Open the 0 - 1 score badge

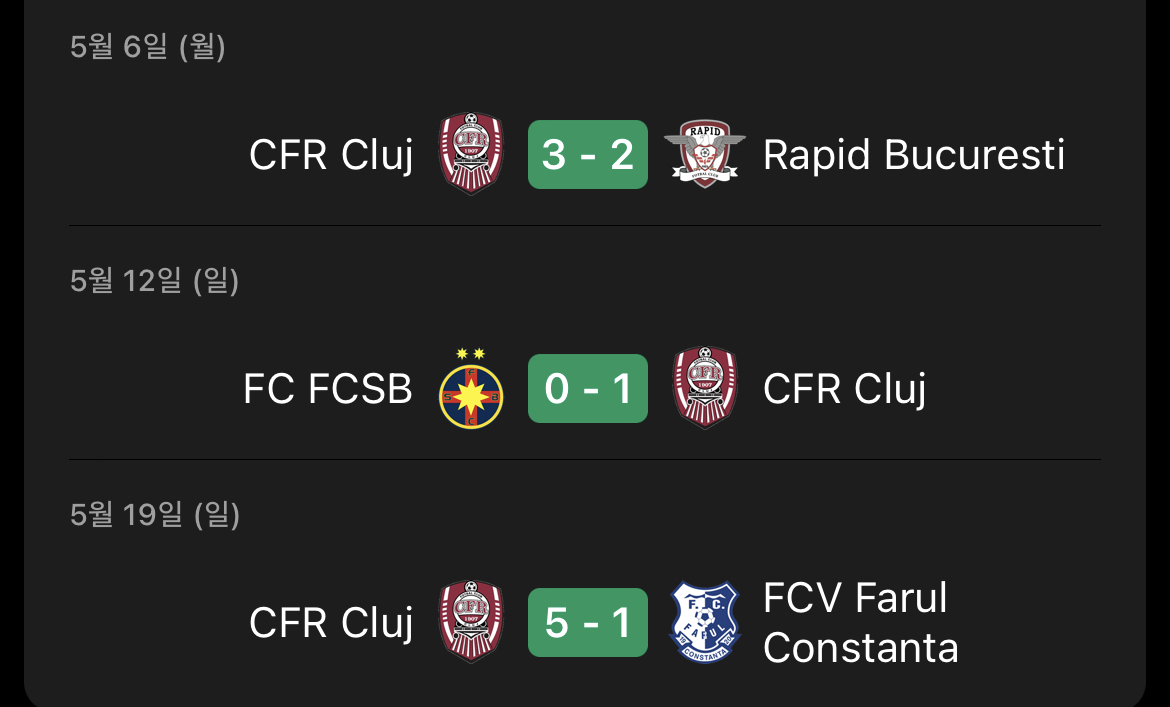point(588,389)
